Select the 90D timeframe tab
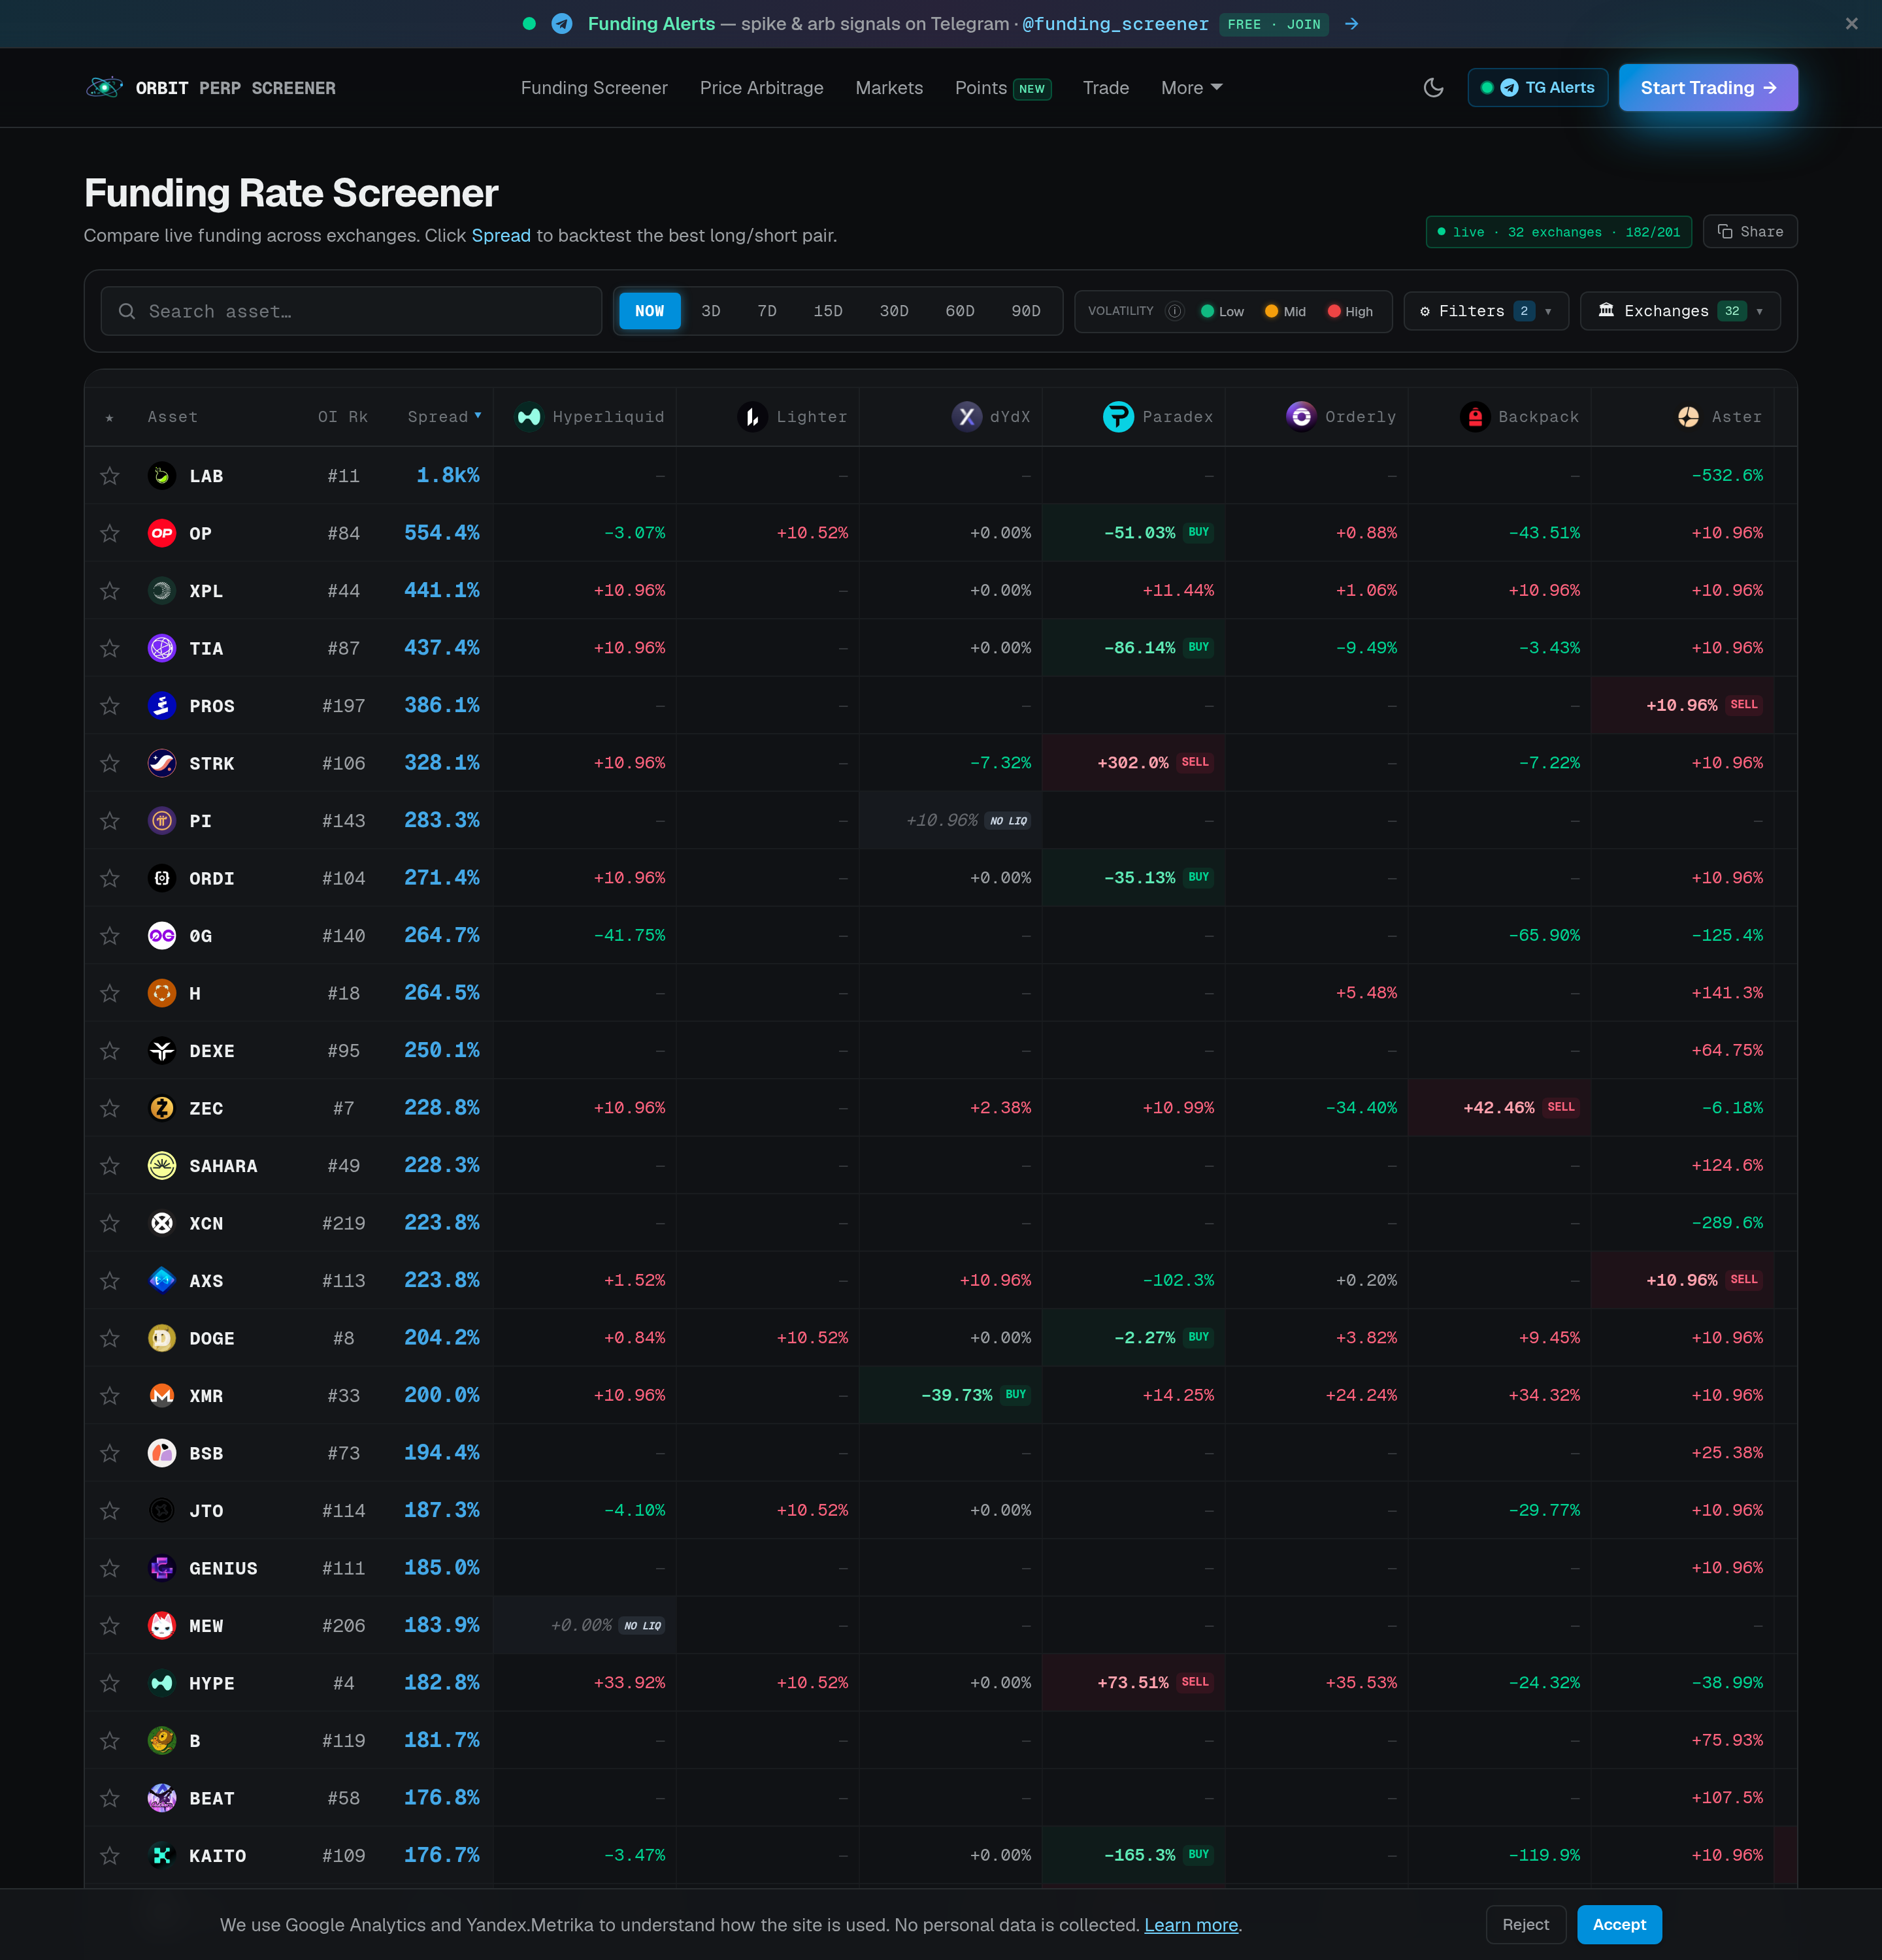Screen dimensions: 1882x1960 1026,311
